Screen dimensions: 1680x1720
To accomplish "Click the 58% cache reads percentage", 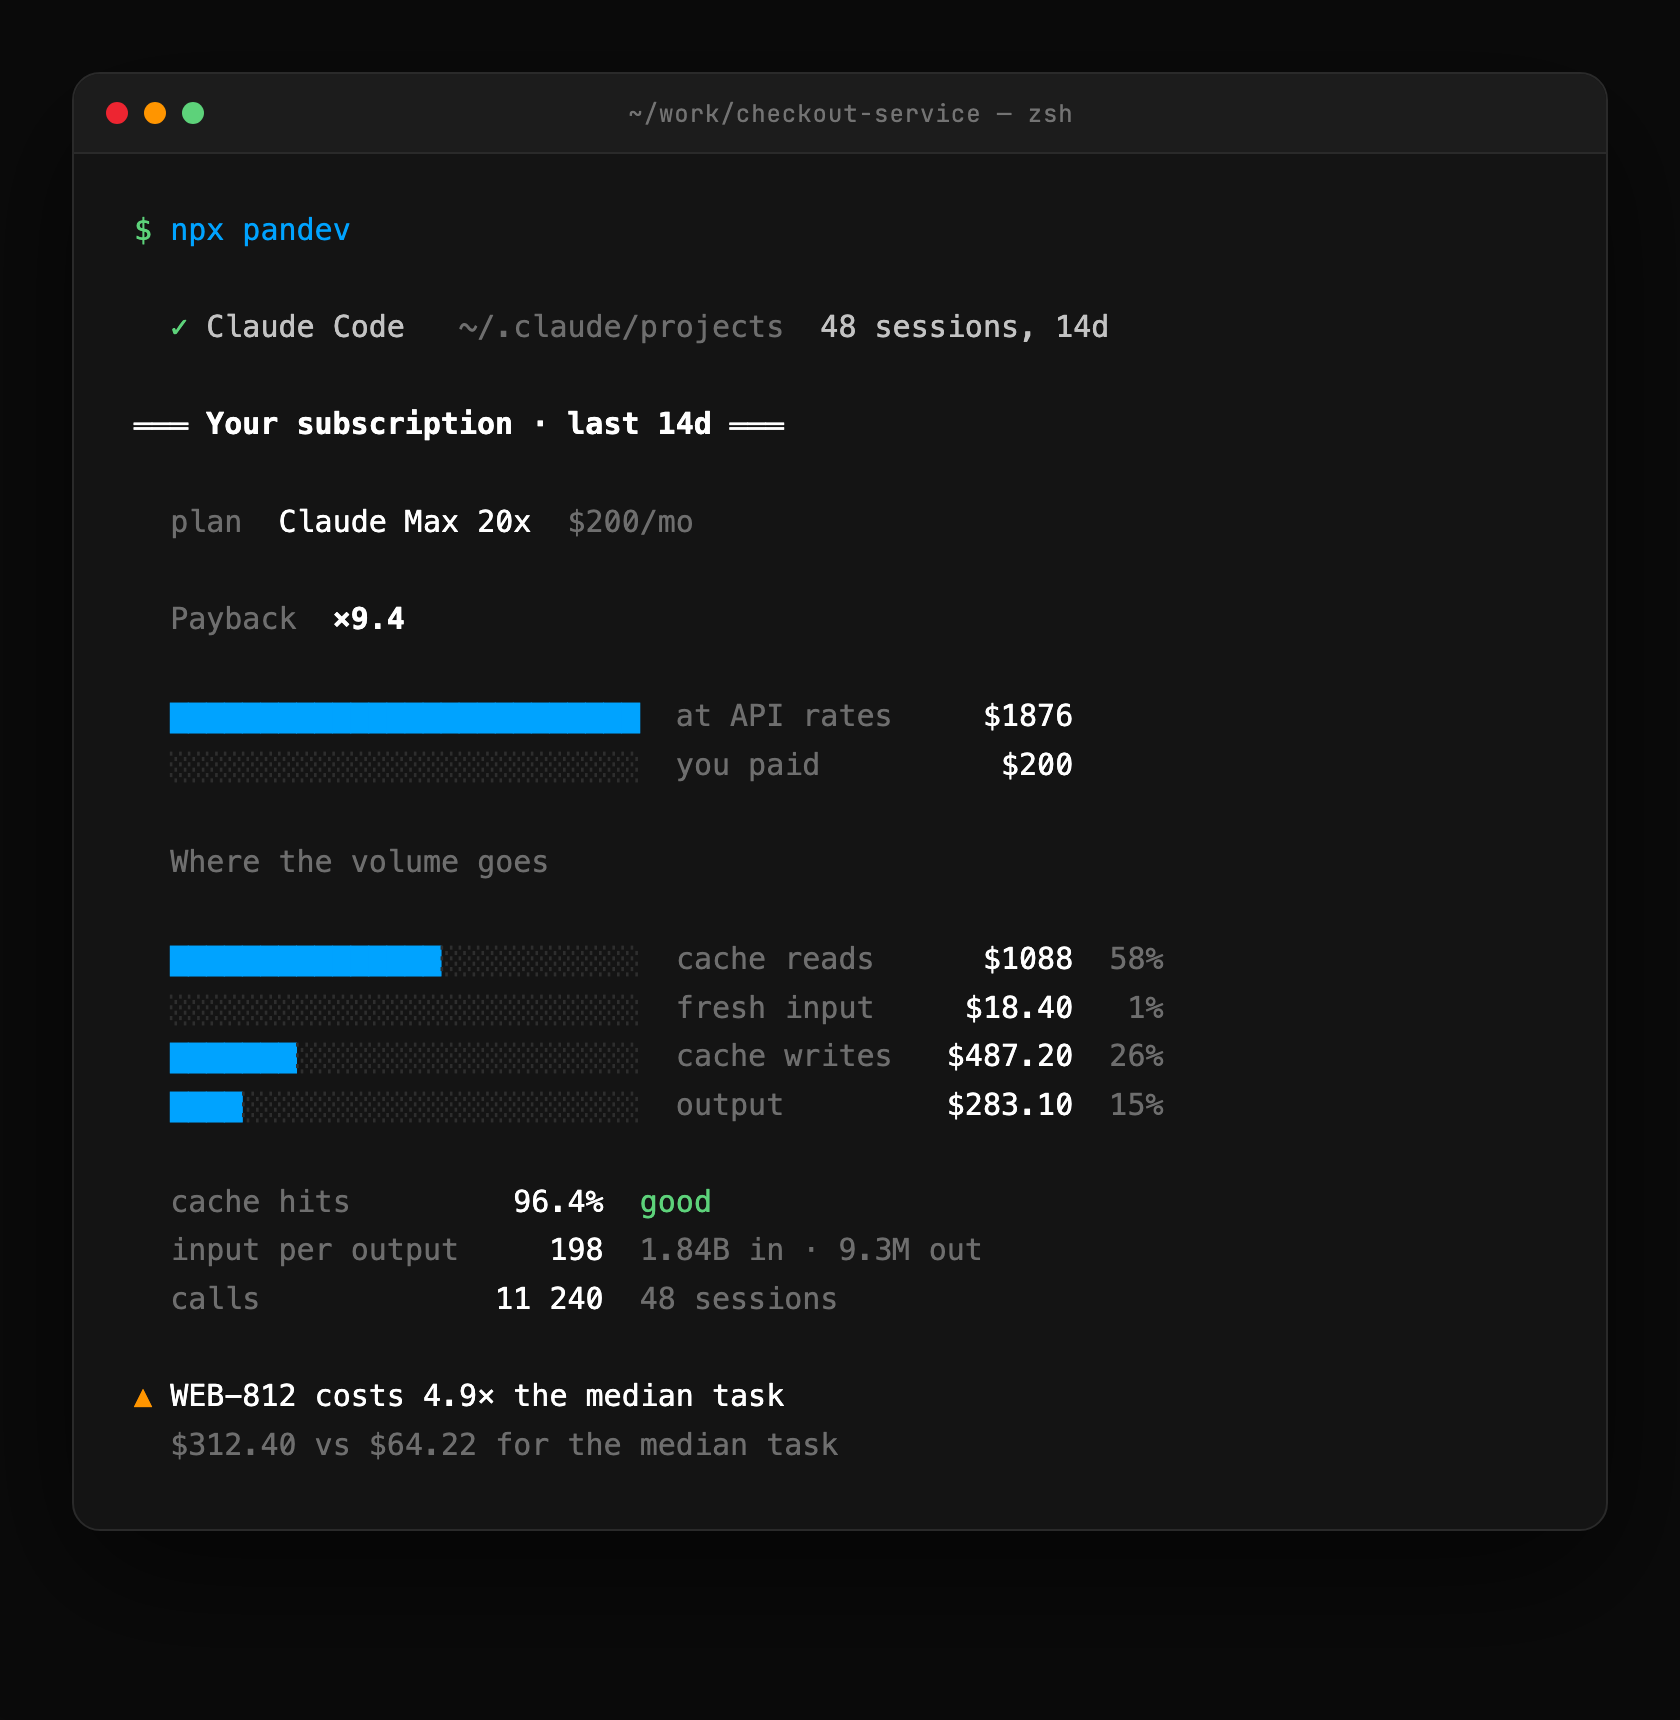I will (1137, 959).
